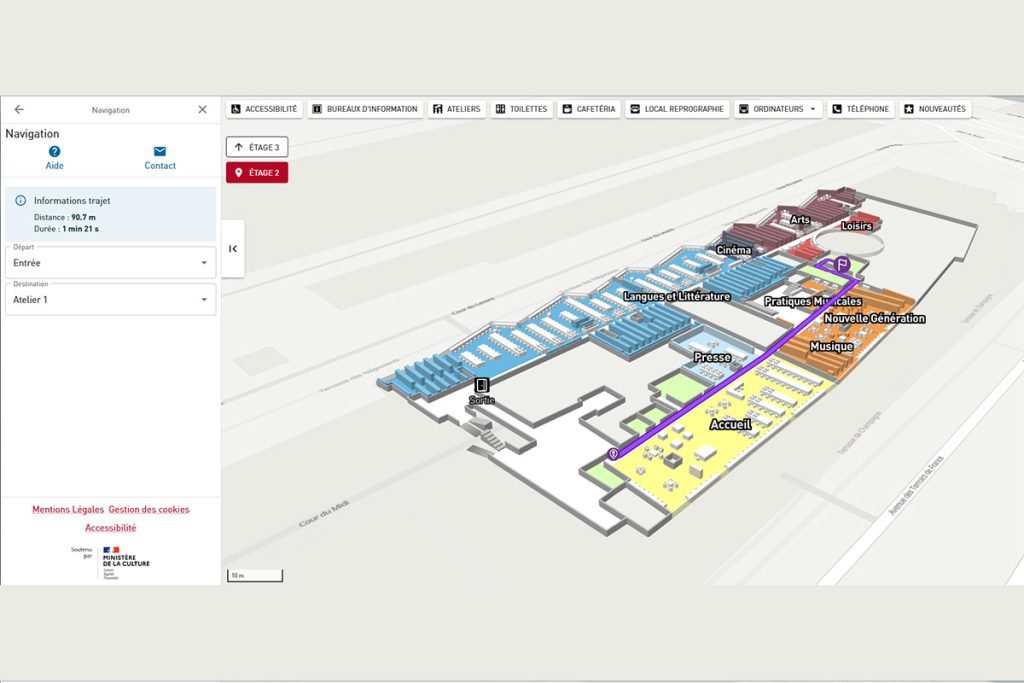Switch to Étage 3 floor

257,147
